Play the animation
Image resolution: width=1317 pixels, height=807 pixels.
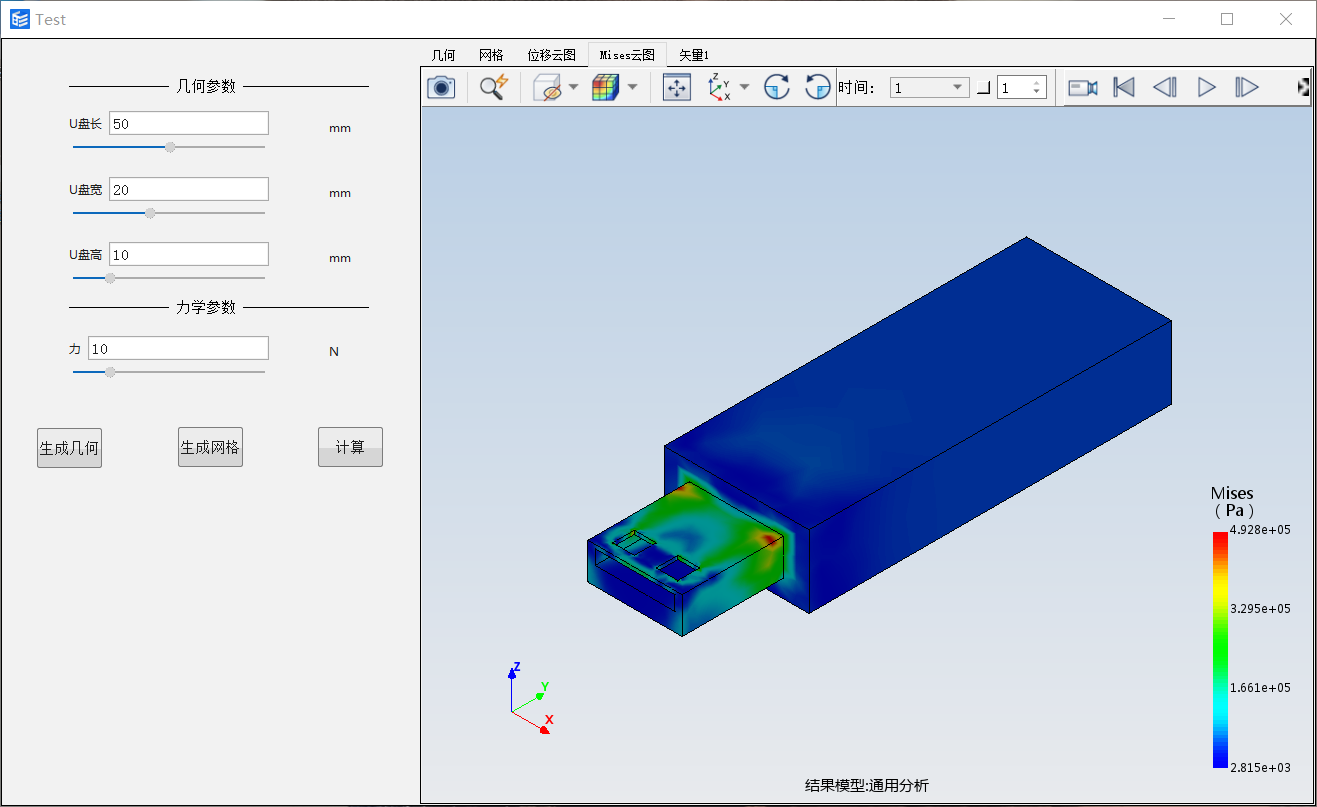point(1206,88)
